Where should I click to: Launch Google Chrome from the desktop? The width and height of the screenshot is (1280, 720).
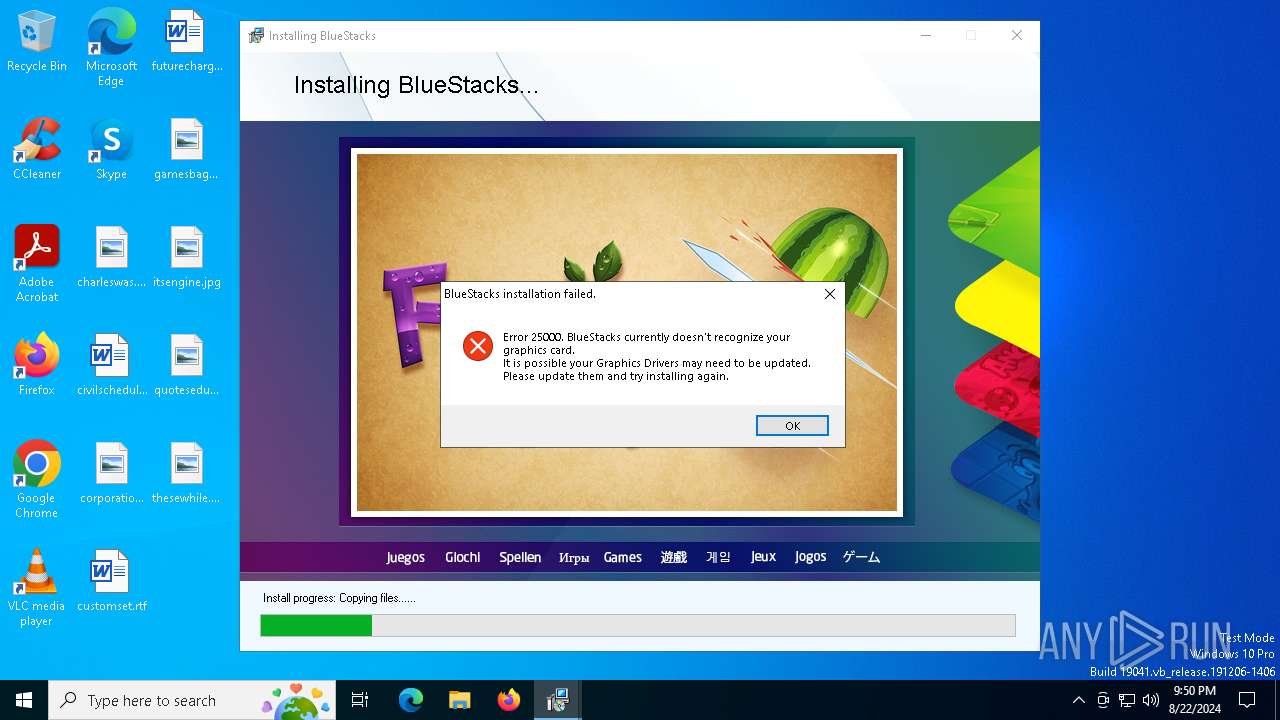click(x=37, y=480)
